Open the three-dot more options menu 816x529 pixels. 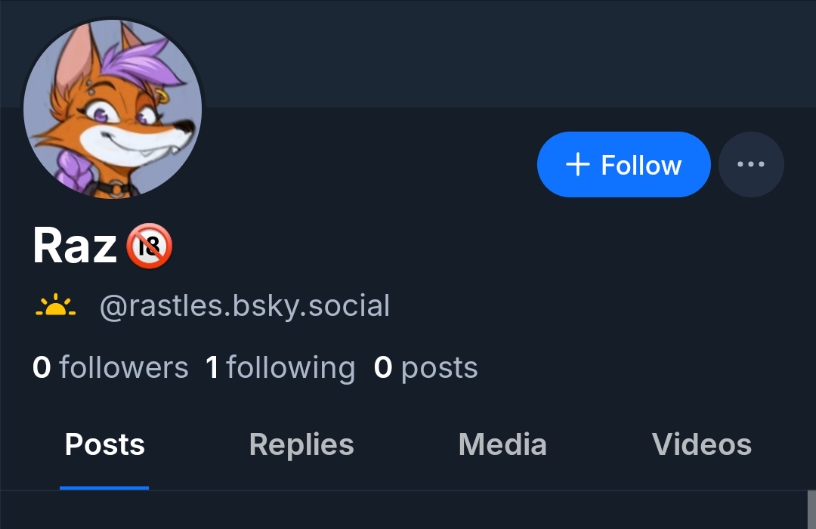(751, 165)
